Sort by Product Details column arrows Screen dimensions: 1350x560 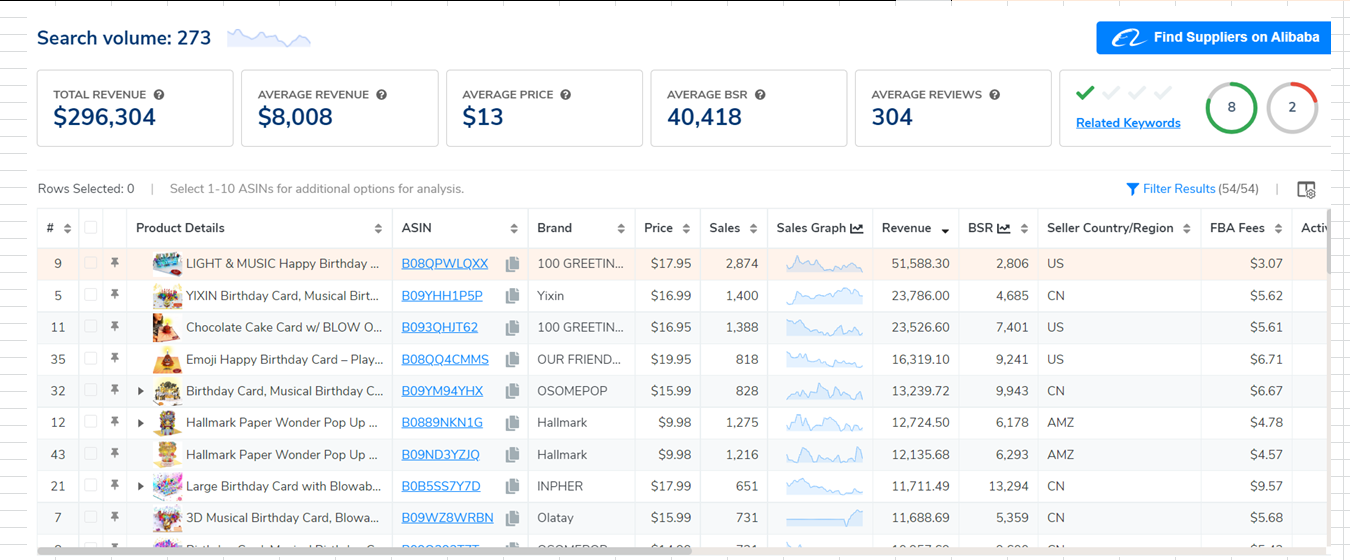point(378,229)
